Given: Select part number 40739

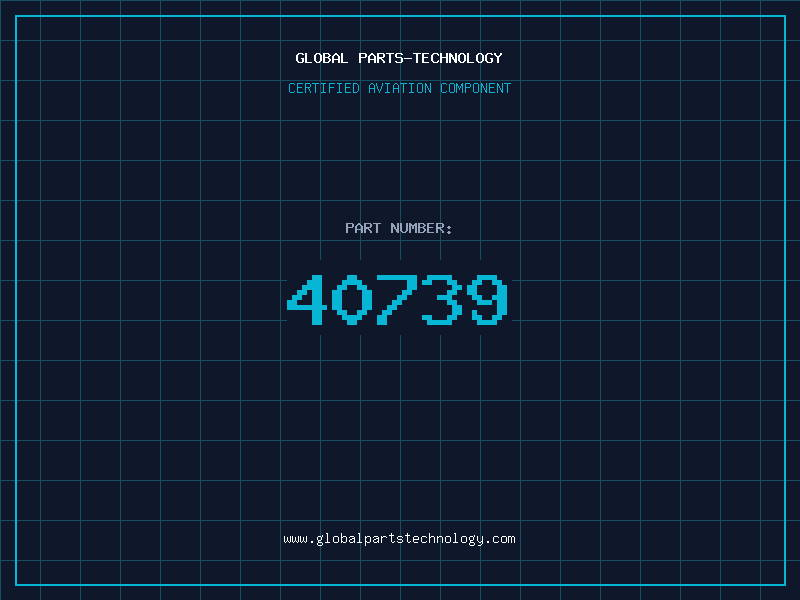Looking at the screenshot, I should [397, 299].
